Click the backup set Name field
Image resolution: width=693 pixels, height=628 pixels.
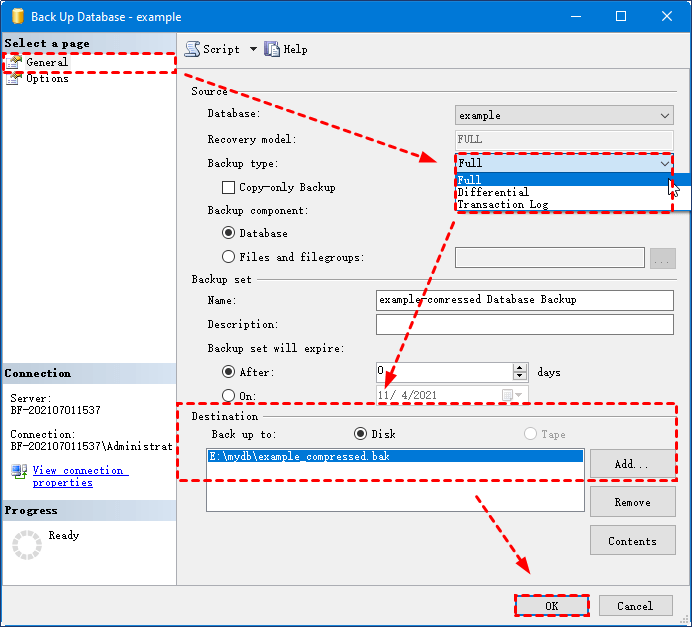tap(525, 300)
